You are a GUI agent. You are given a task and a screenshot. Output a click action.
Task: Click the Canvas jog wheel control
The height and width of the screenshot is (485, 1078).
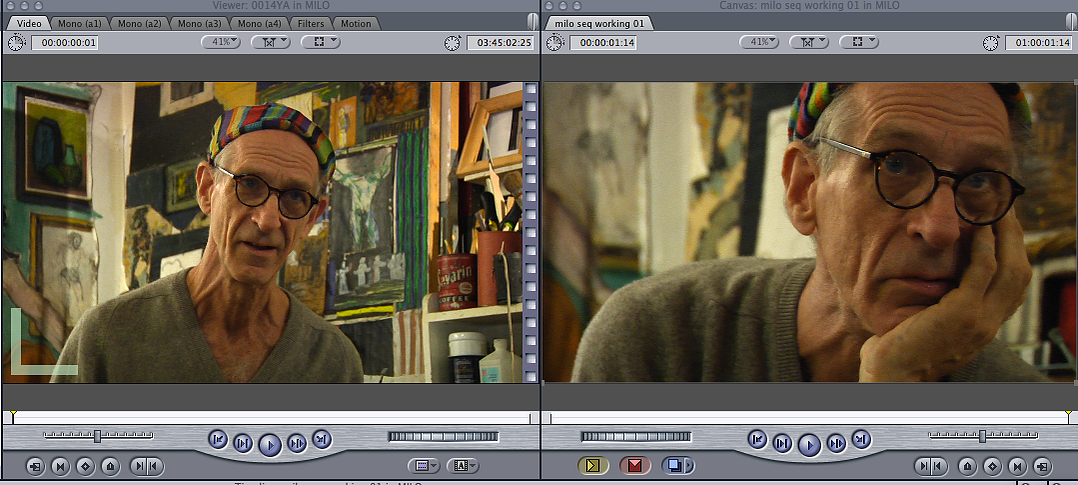click(x=636, y=437)
